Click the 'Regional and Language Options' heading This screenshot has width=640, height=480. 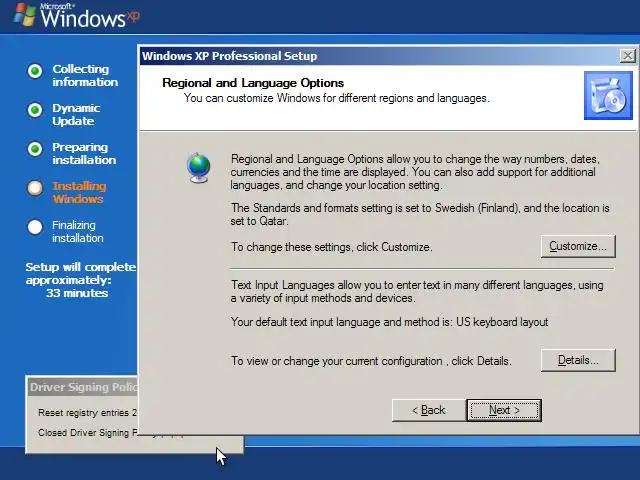point(253,83)
